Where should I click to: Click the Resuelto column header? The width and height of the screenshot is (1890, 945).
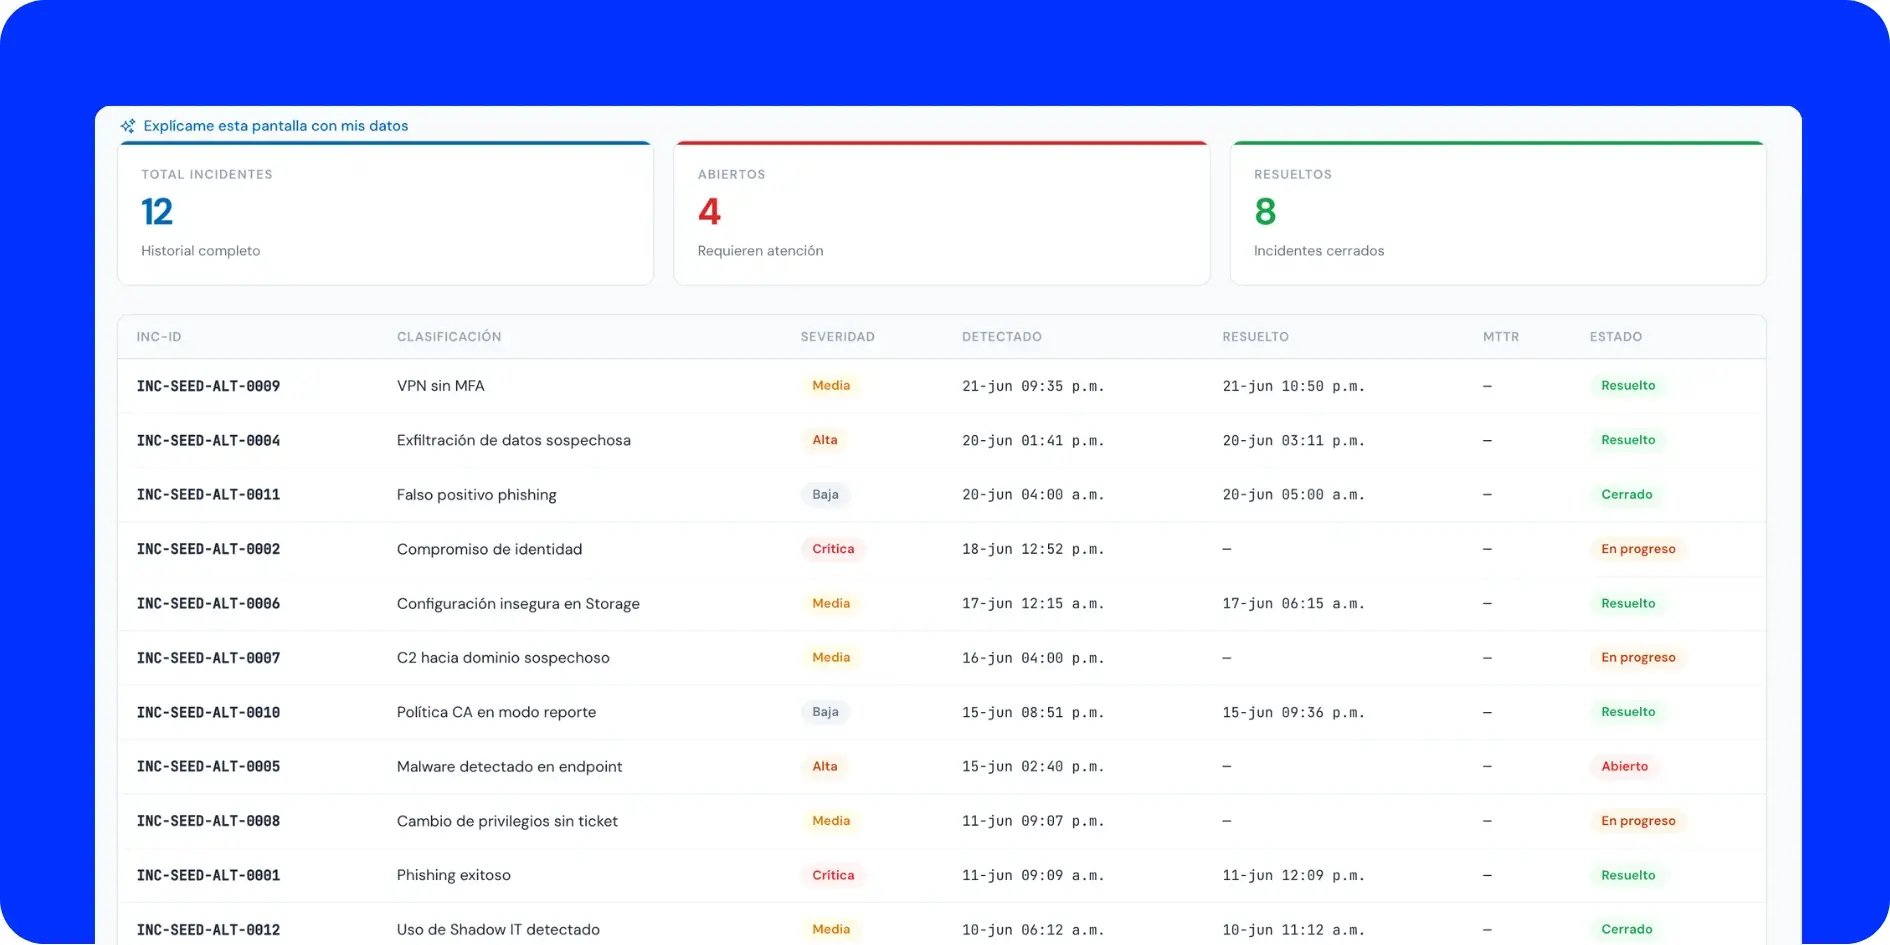pos(1255,337)
